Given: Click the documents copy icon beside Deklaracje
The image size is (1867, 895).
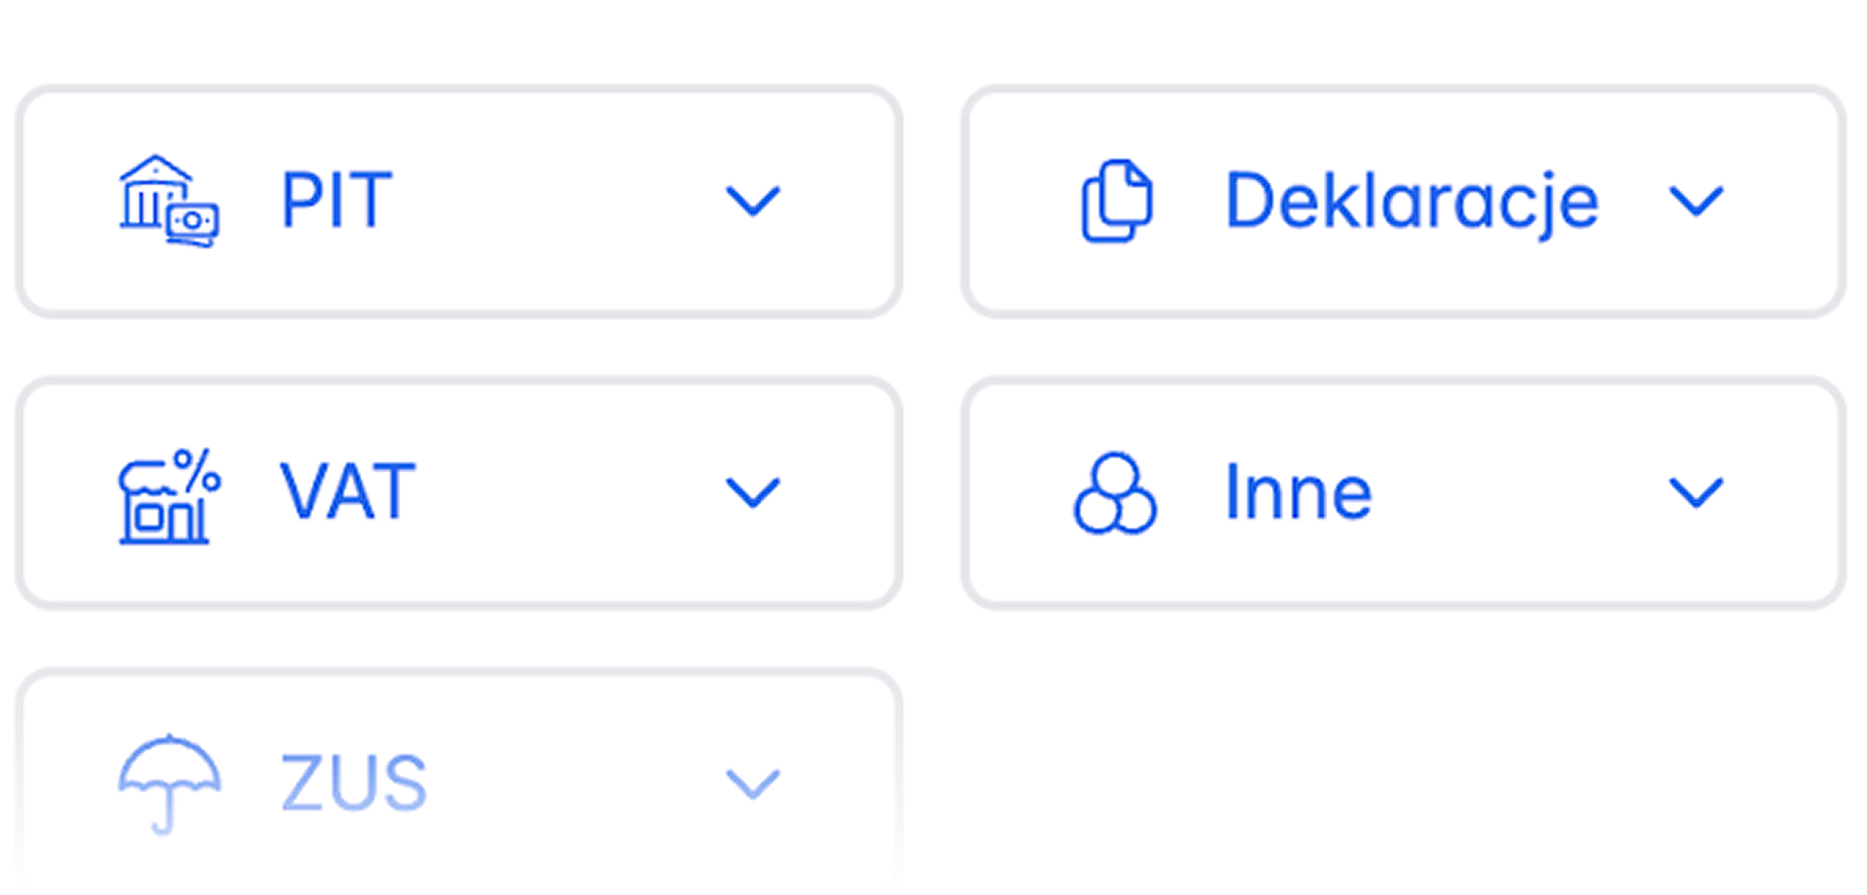Looking at the screenshot, I should pos(1116,201).
